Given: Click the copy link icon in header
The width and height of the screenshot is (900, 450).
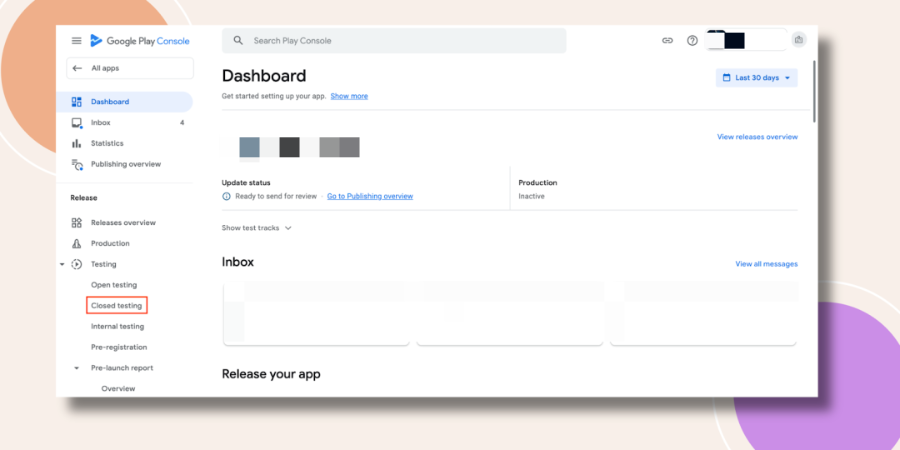Looking at the screenshot, I should [667, 41].
